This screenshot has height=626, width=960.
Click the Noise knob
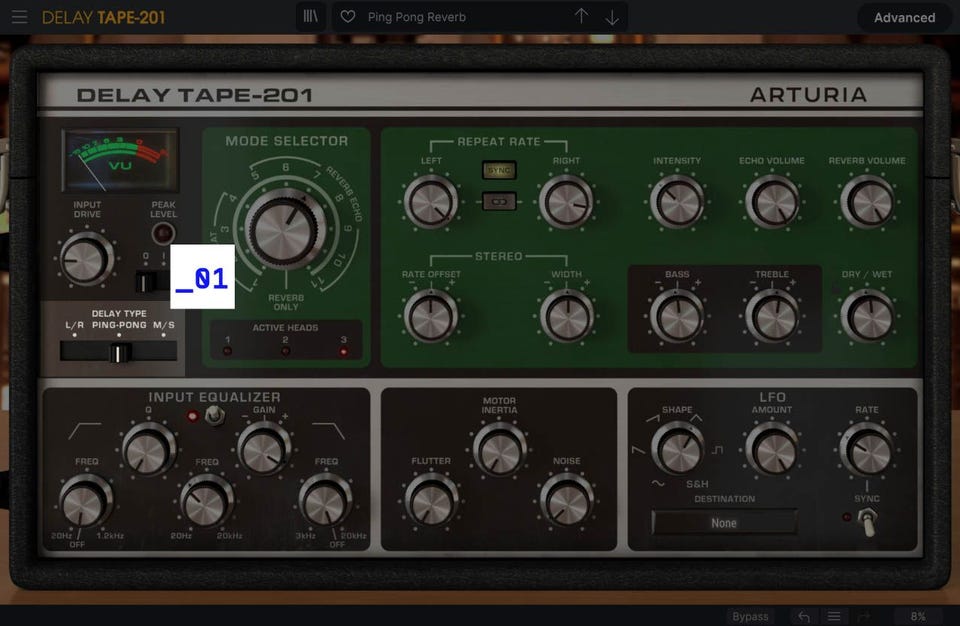[x=566, y=501]
